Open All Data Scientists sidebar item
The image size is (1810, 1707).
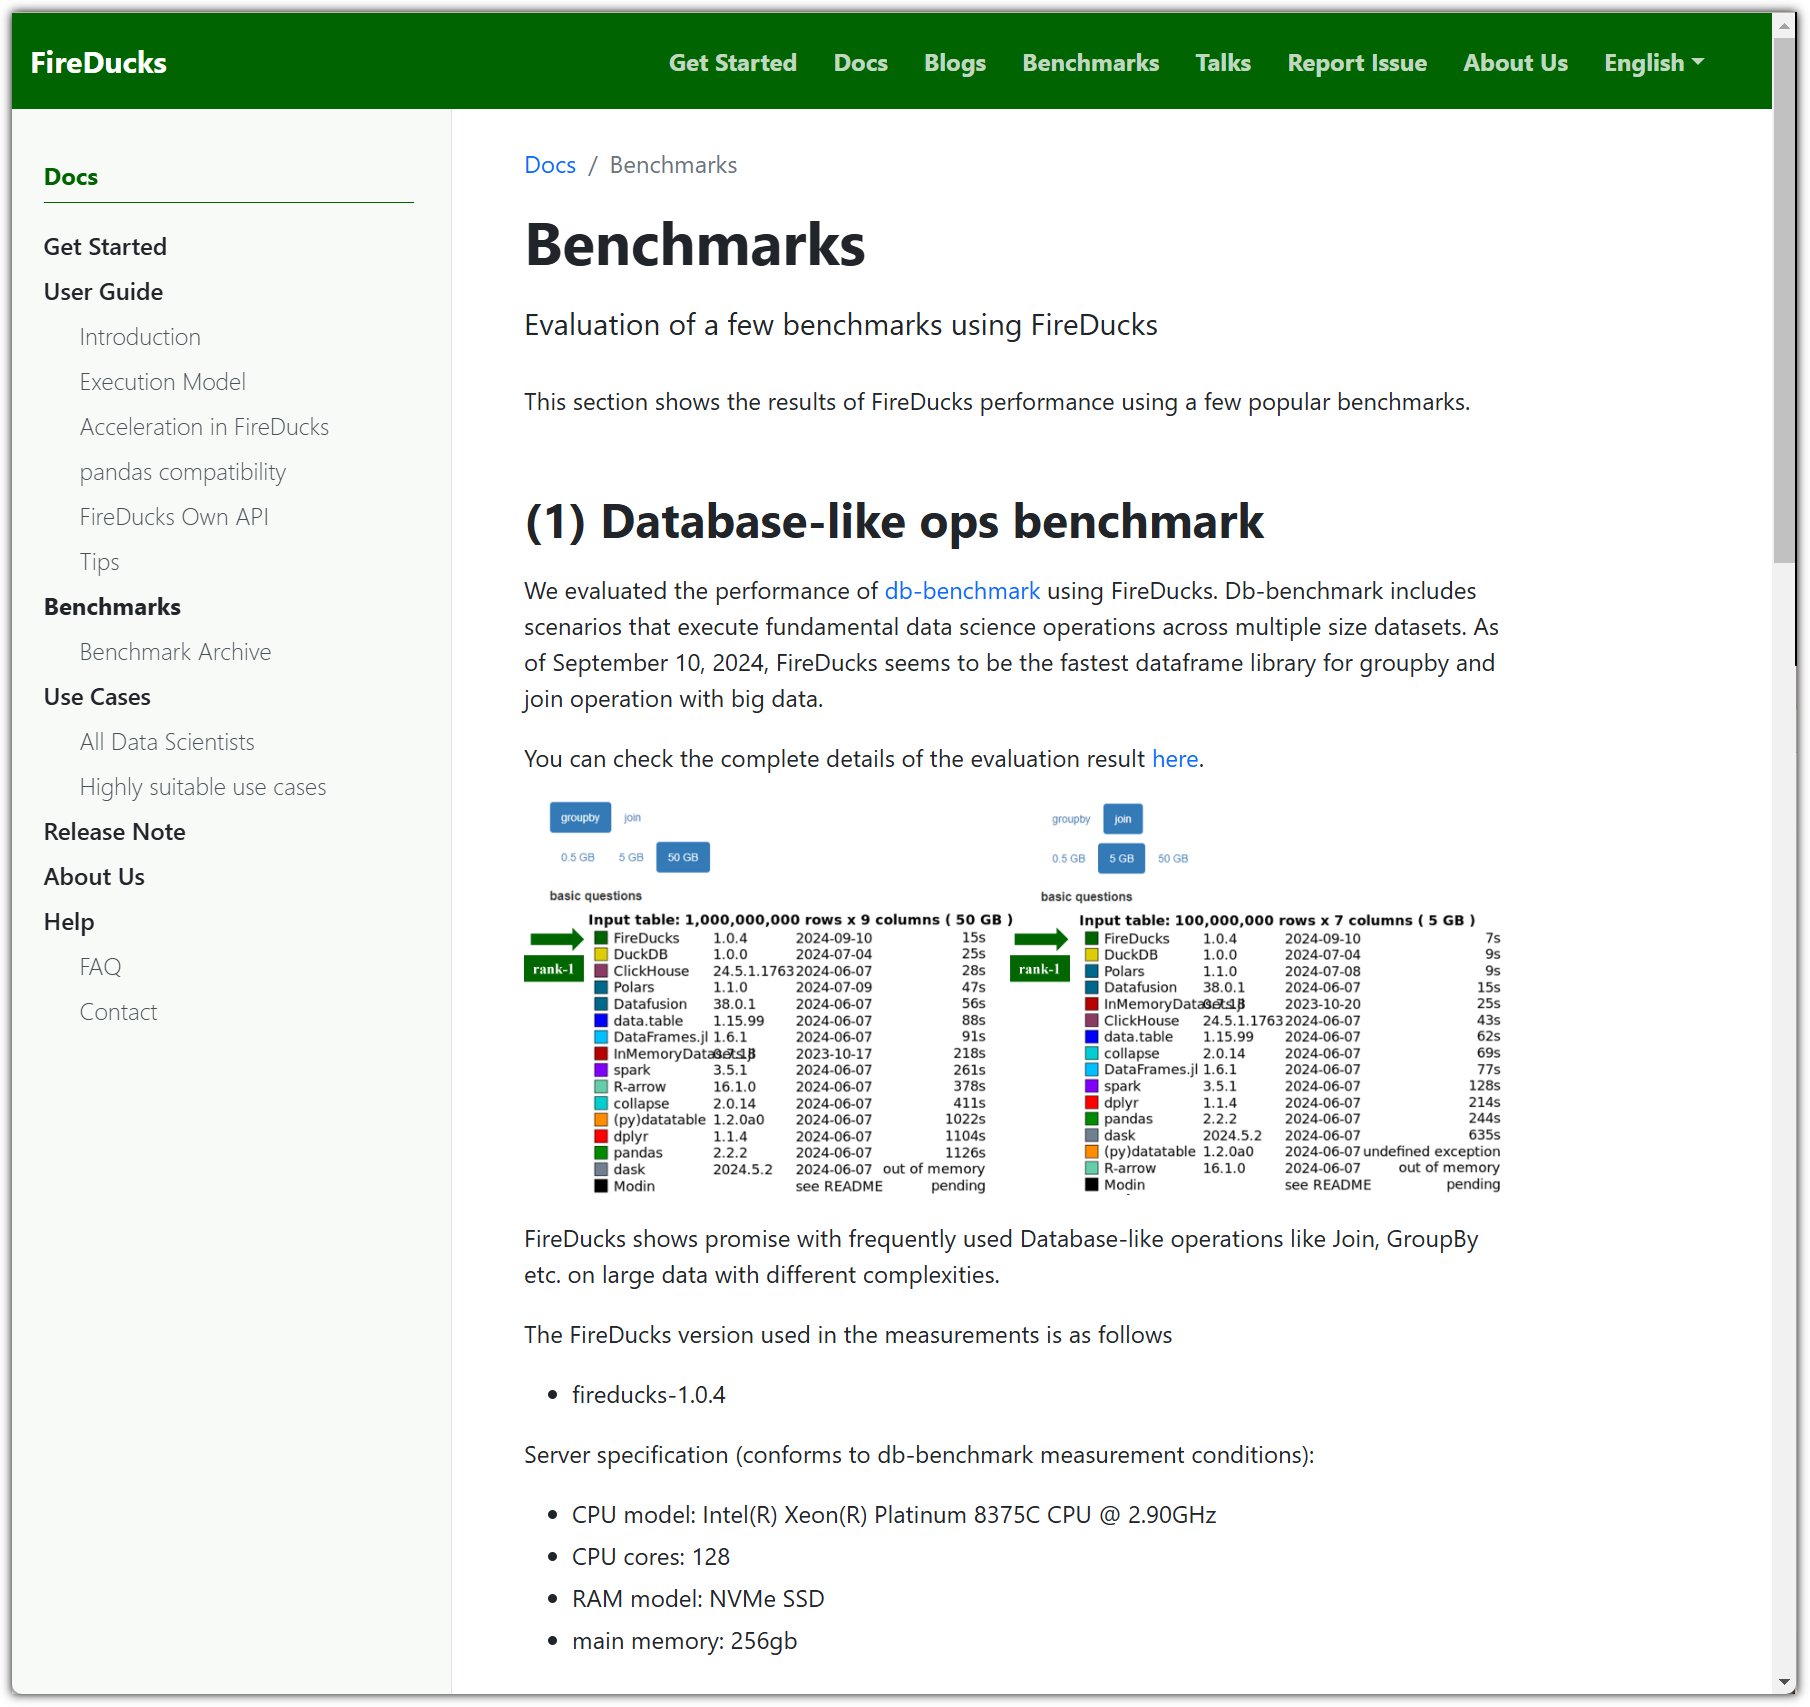167,742
